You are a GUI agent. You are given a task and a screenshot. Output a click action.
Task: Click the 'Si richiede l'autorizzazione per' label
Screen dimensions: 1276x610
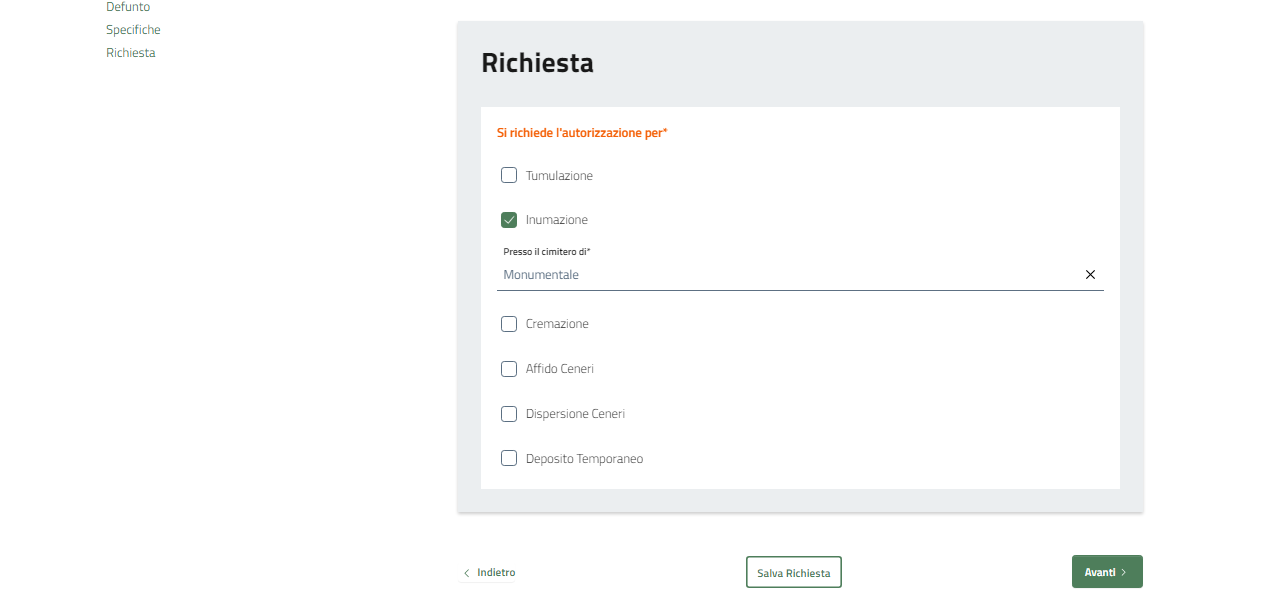pos(582,133)
